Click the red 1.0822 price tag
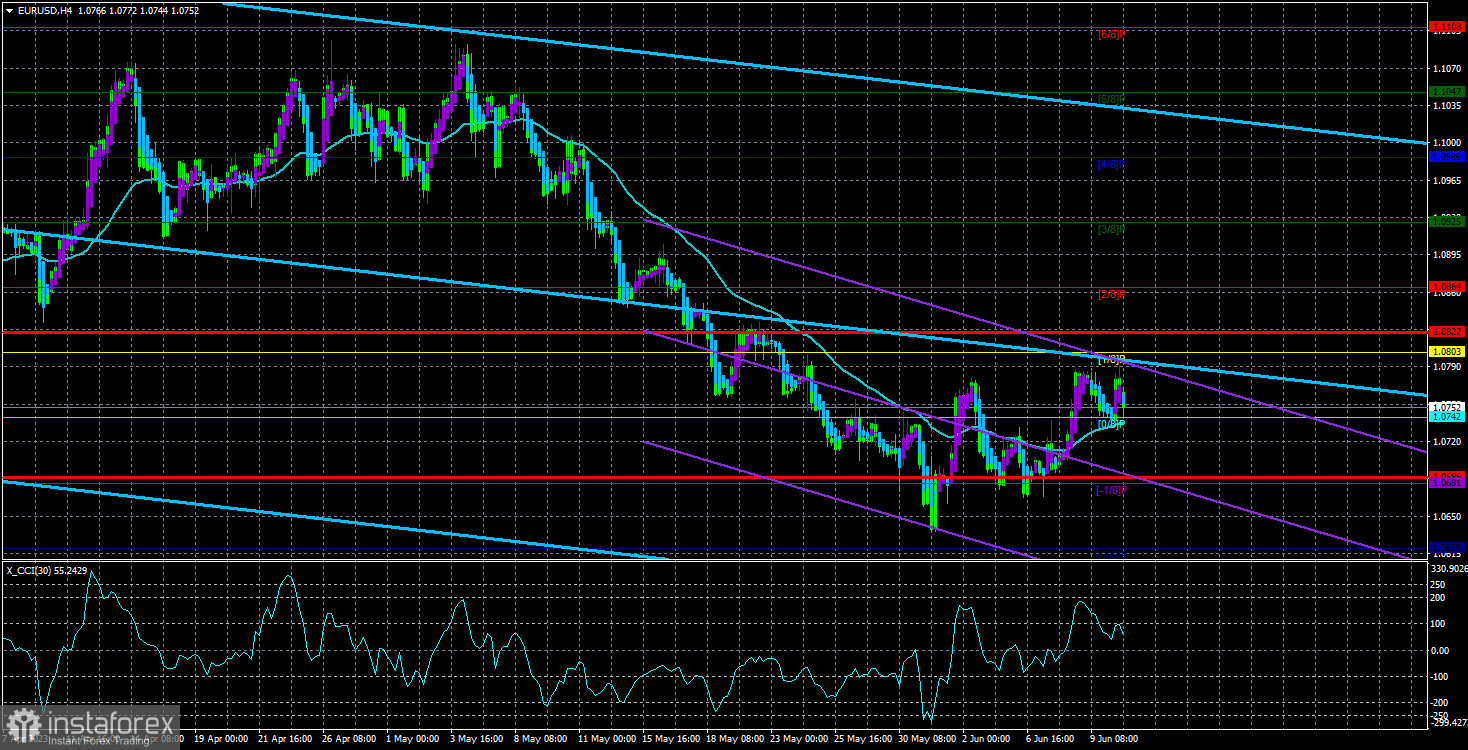The height and width of the screenshot is (750, 1468). tap(1448, 331)
